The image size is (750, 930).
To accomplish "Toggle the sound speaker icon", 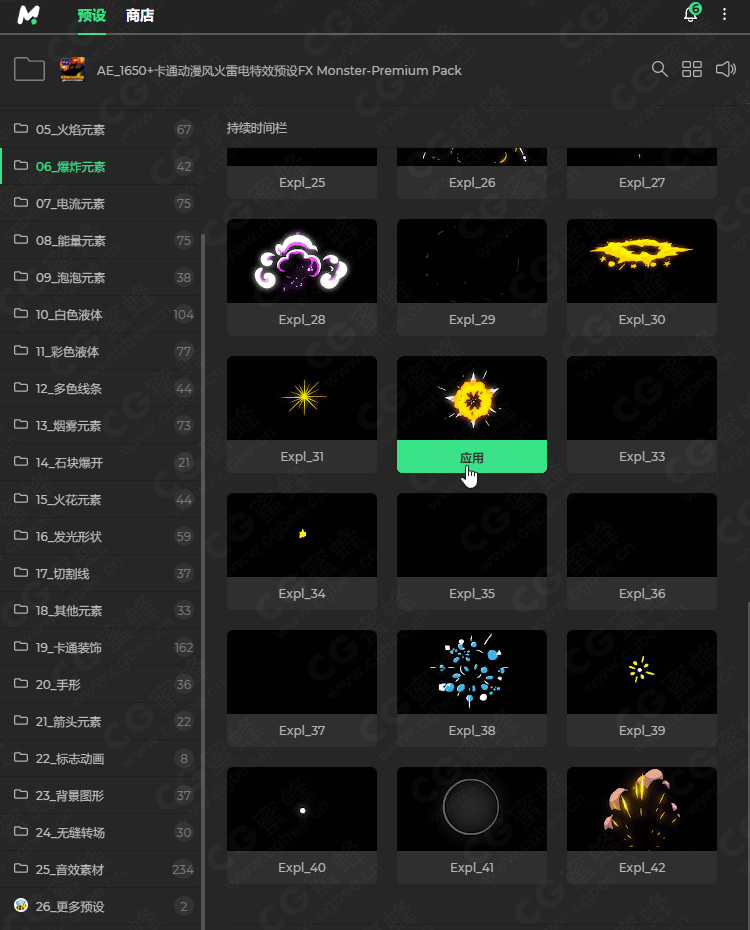I will [x=726, y=69].
